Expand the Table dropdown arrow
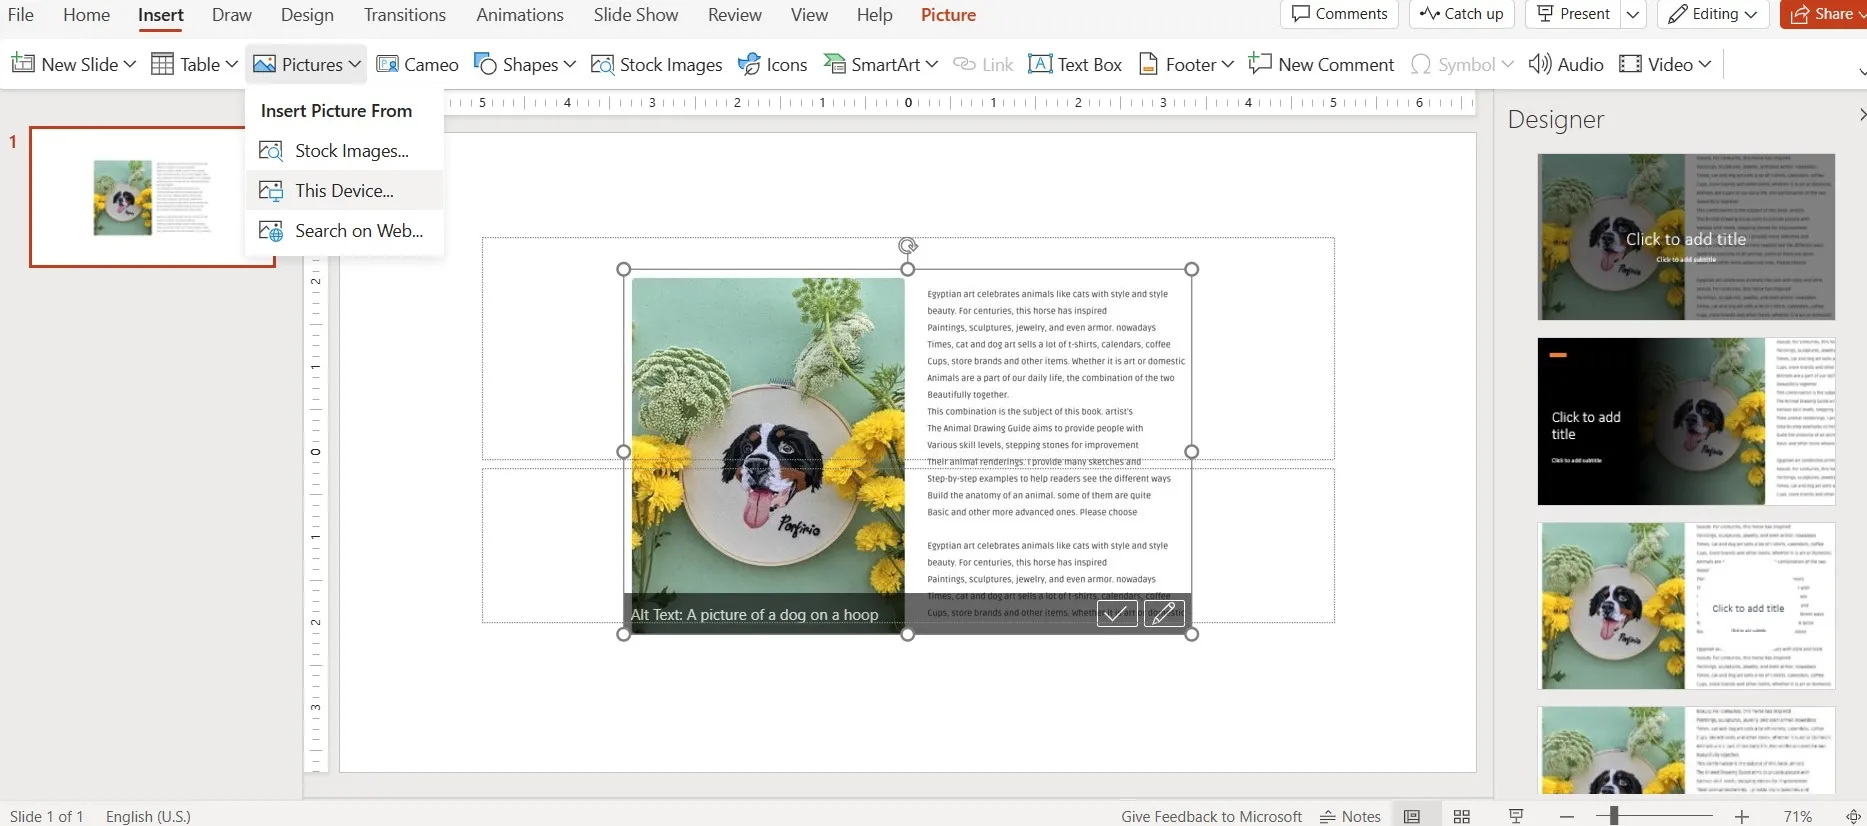 click(232, 64)
